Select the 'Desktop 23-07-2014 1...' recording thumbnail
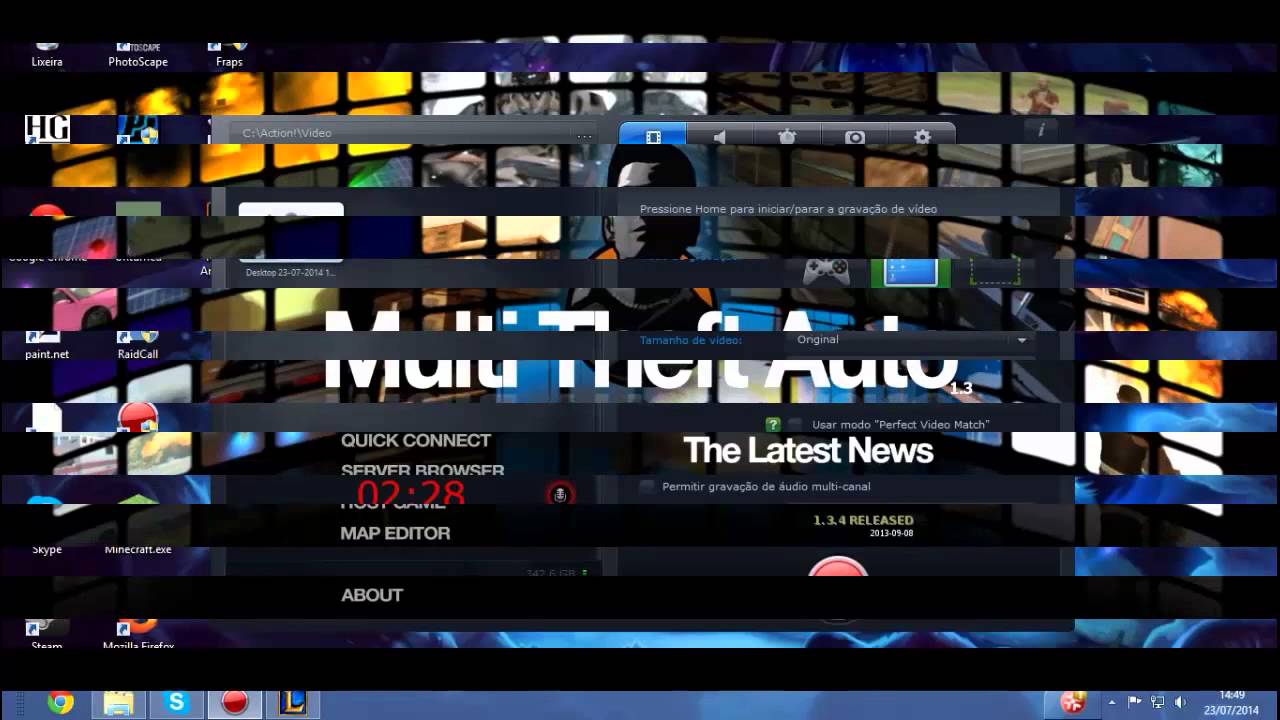The width and height of the screenshot is (1280, 720). tap(291, 240)
